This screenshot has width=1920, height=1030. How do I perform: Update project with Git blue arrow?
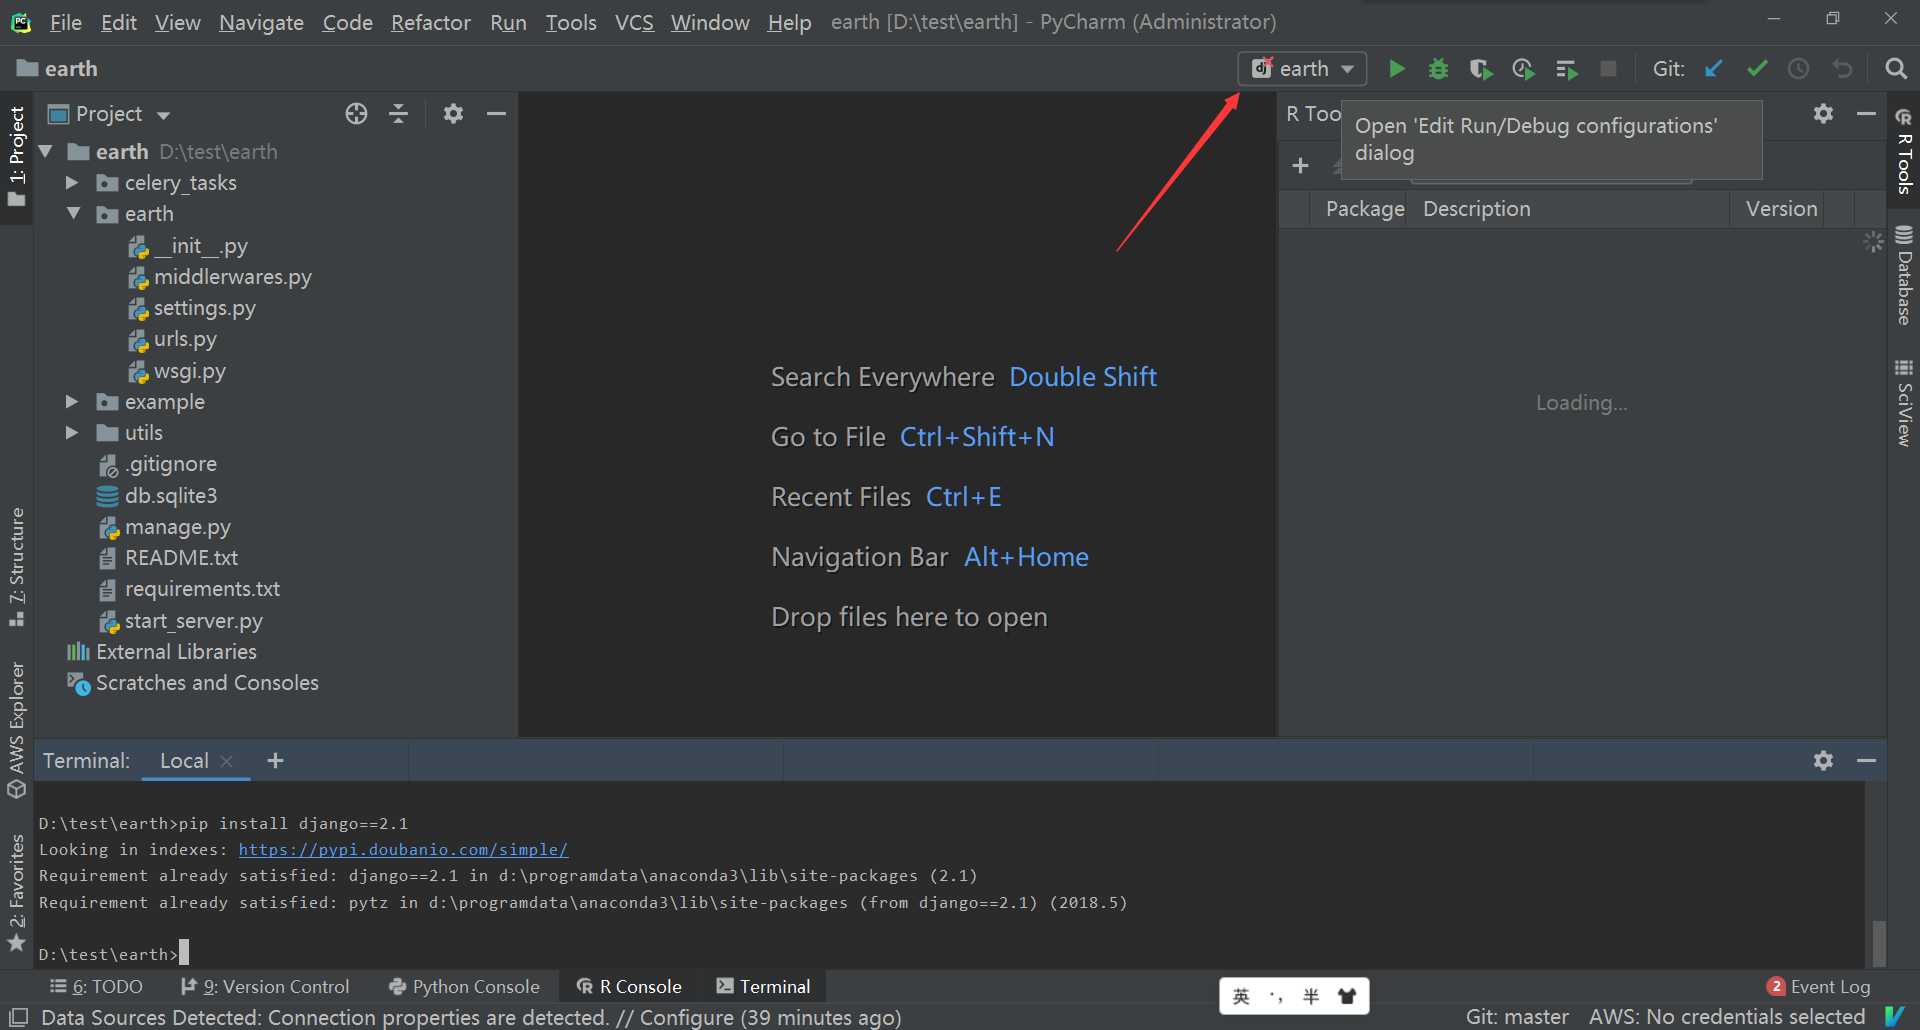point(1714,69)
